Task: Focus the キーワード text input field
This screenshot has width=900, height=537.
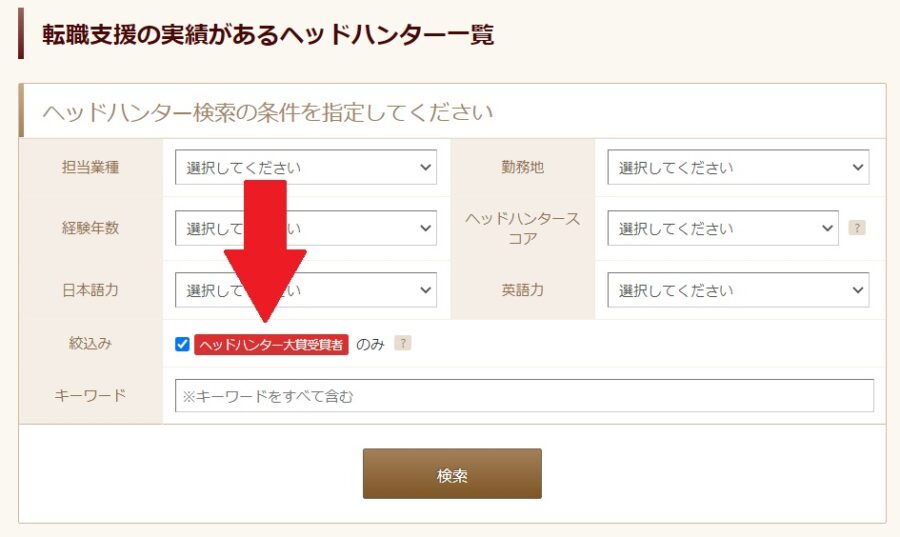Action: coord(524,395)
